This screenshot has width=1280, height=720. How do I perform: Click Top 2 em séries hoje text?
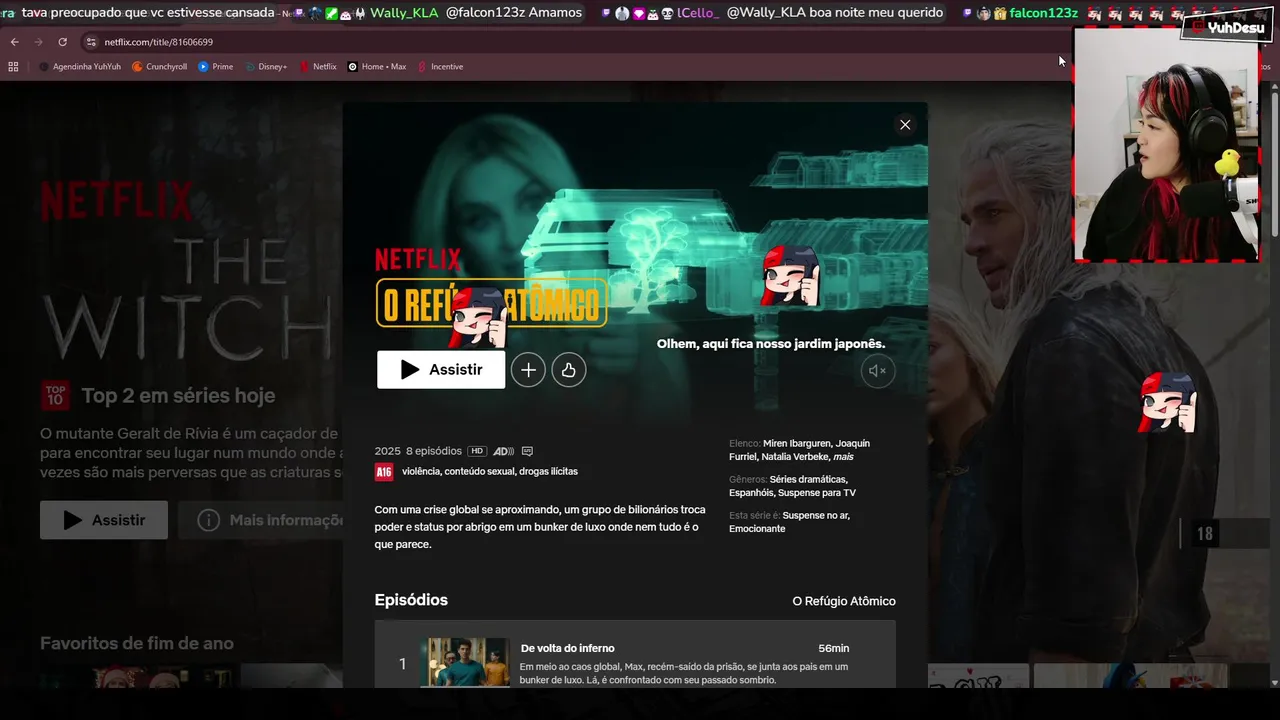point(178,396)
